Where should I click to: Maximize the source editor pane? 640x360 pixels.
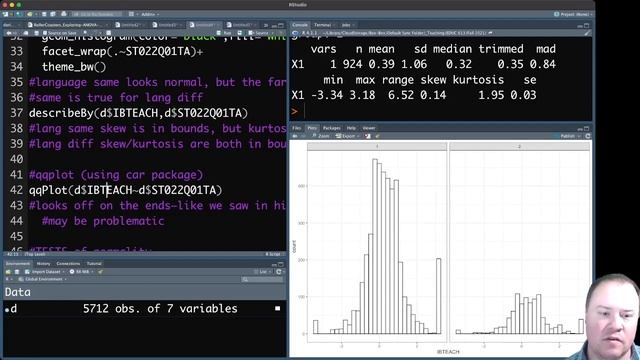point(281,25)
